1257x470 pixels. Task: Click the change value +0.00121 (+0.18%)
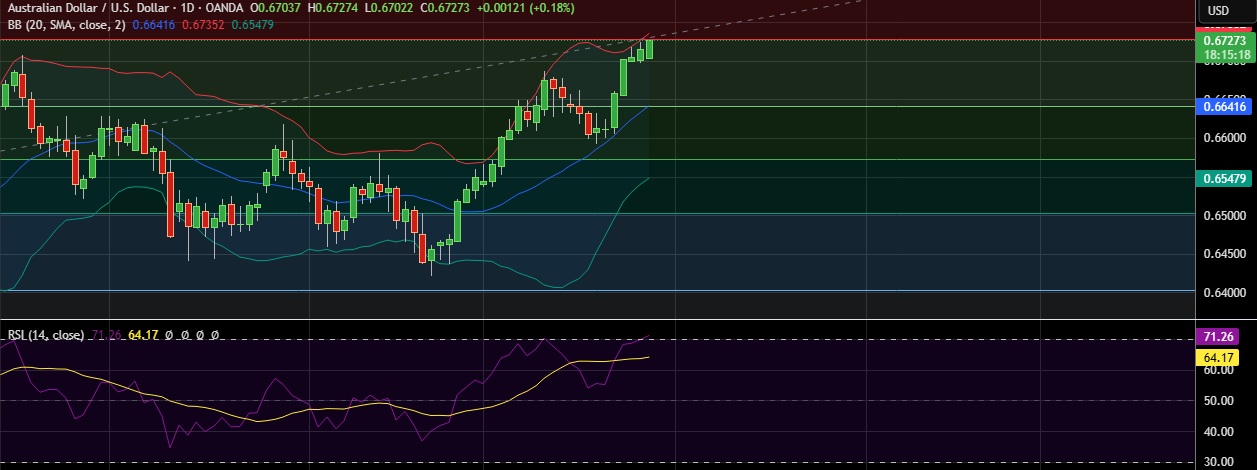coord(523,8)
